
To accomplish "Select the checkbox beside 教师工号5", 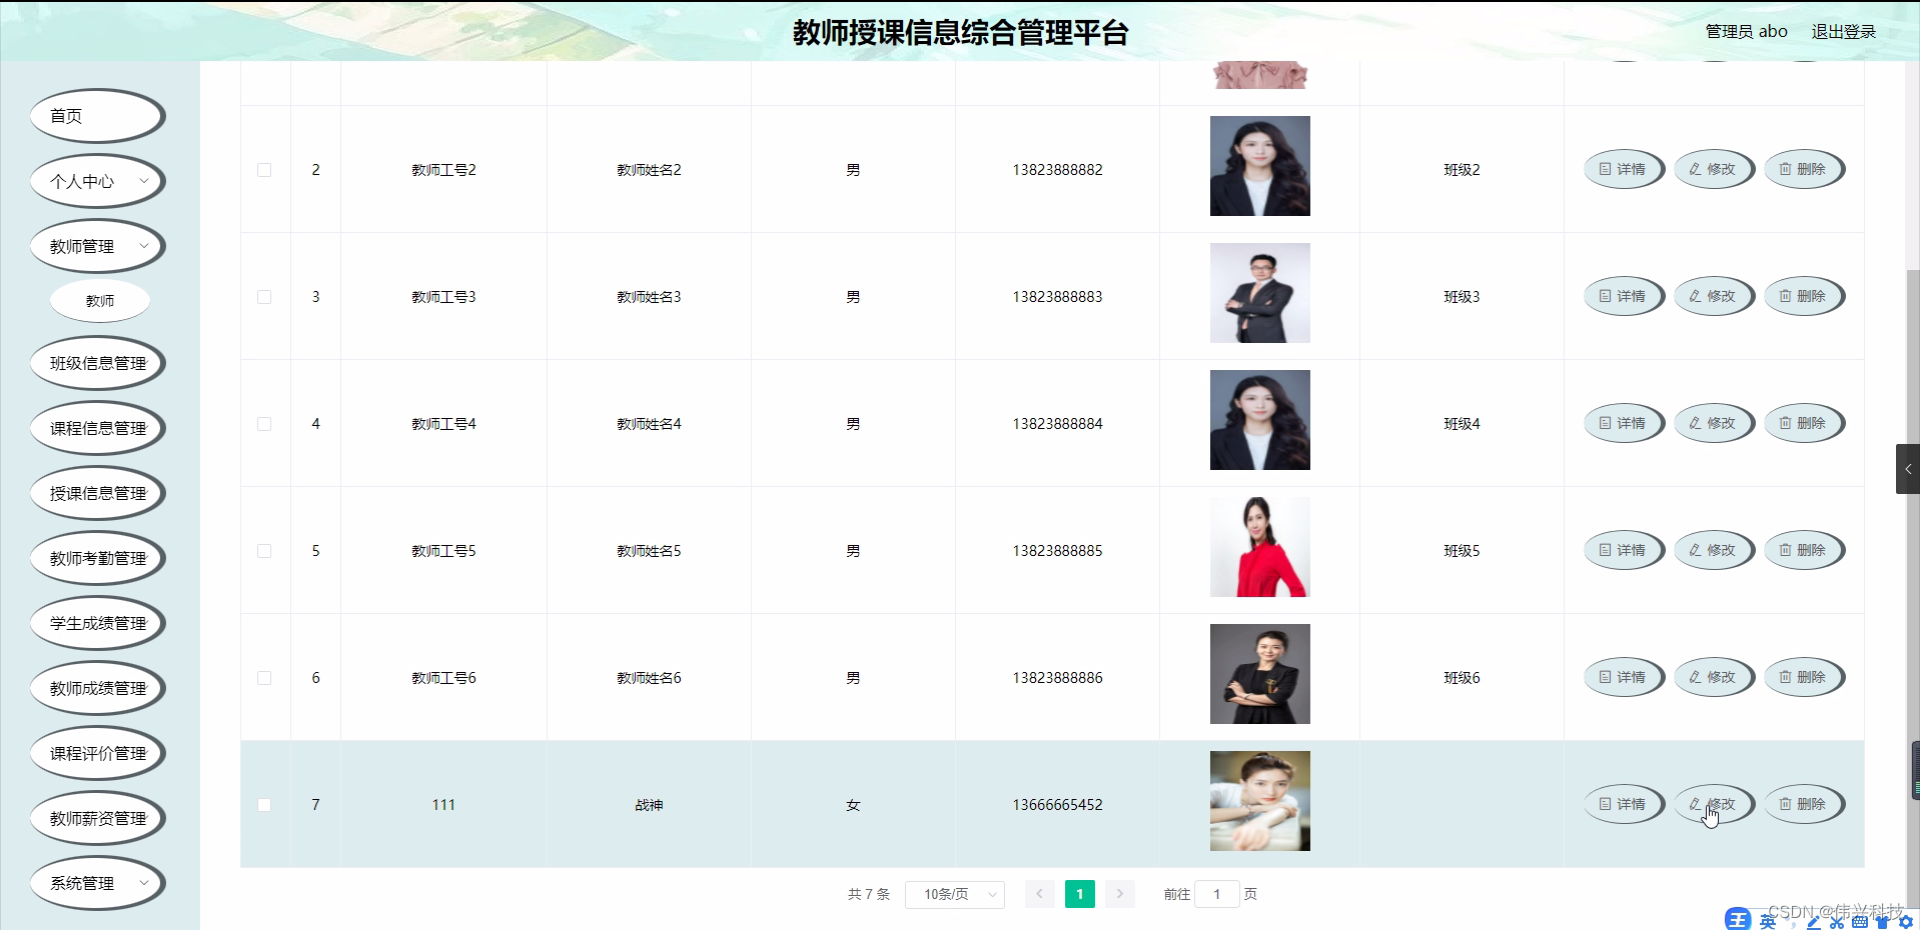I will pos(265,550).
